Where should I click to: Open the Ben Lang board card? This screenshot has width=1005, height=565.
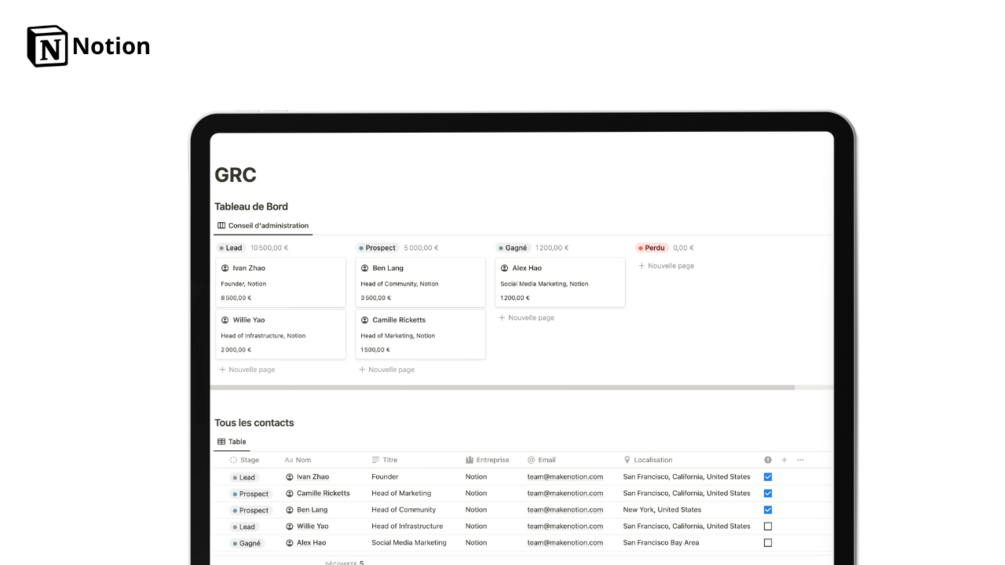(x=420, y=282)
